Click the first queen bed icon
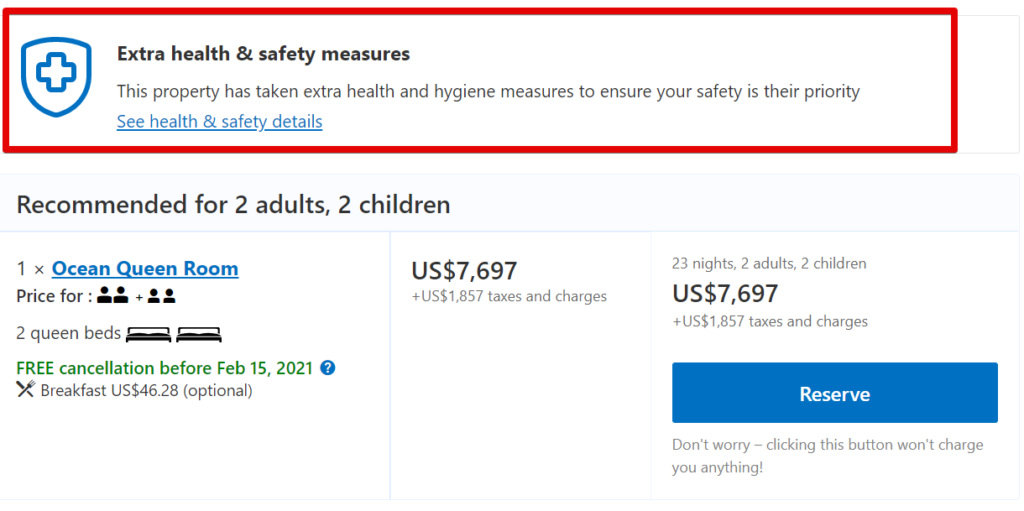The width and height of the screenshot is (1024, 511). (148, 334)
